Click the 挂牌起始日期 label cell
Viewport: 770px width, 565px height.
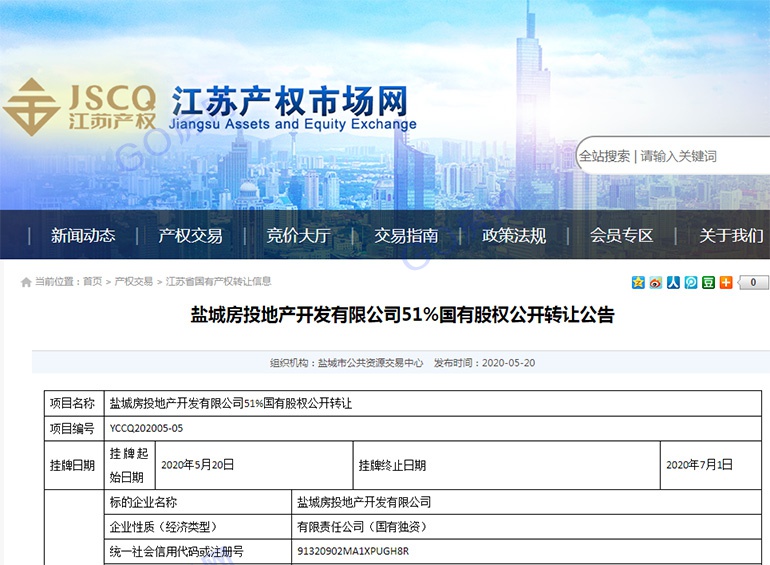pos(130,465)
